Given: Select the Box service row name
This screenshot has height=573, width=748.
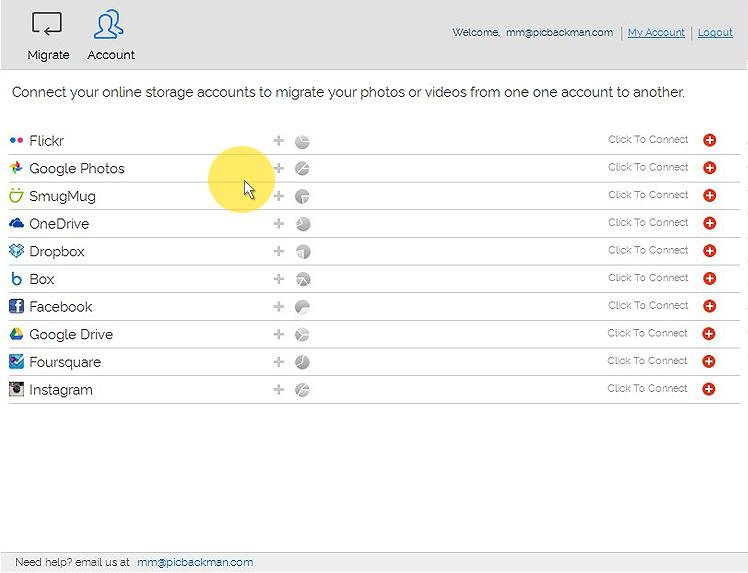Looking at the screenshot, I should click(x=42, y=279).
